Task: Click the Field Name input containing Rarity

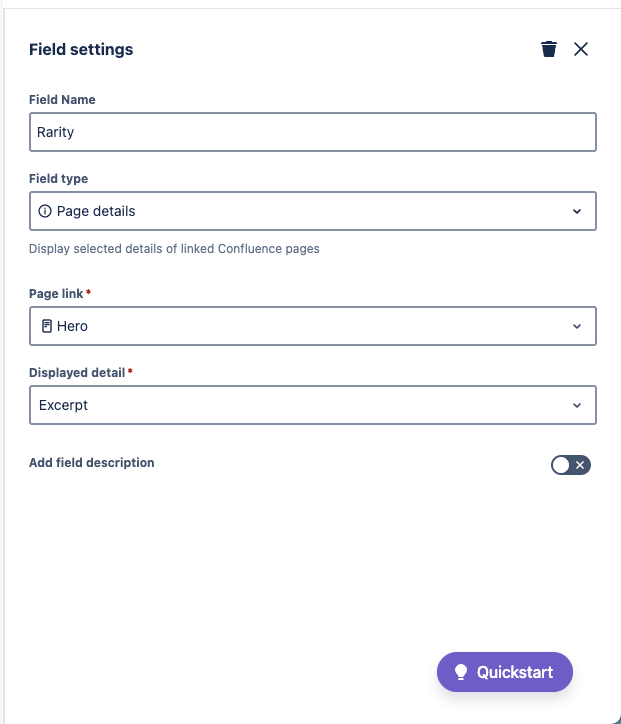Action: coord(313,132)
